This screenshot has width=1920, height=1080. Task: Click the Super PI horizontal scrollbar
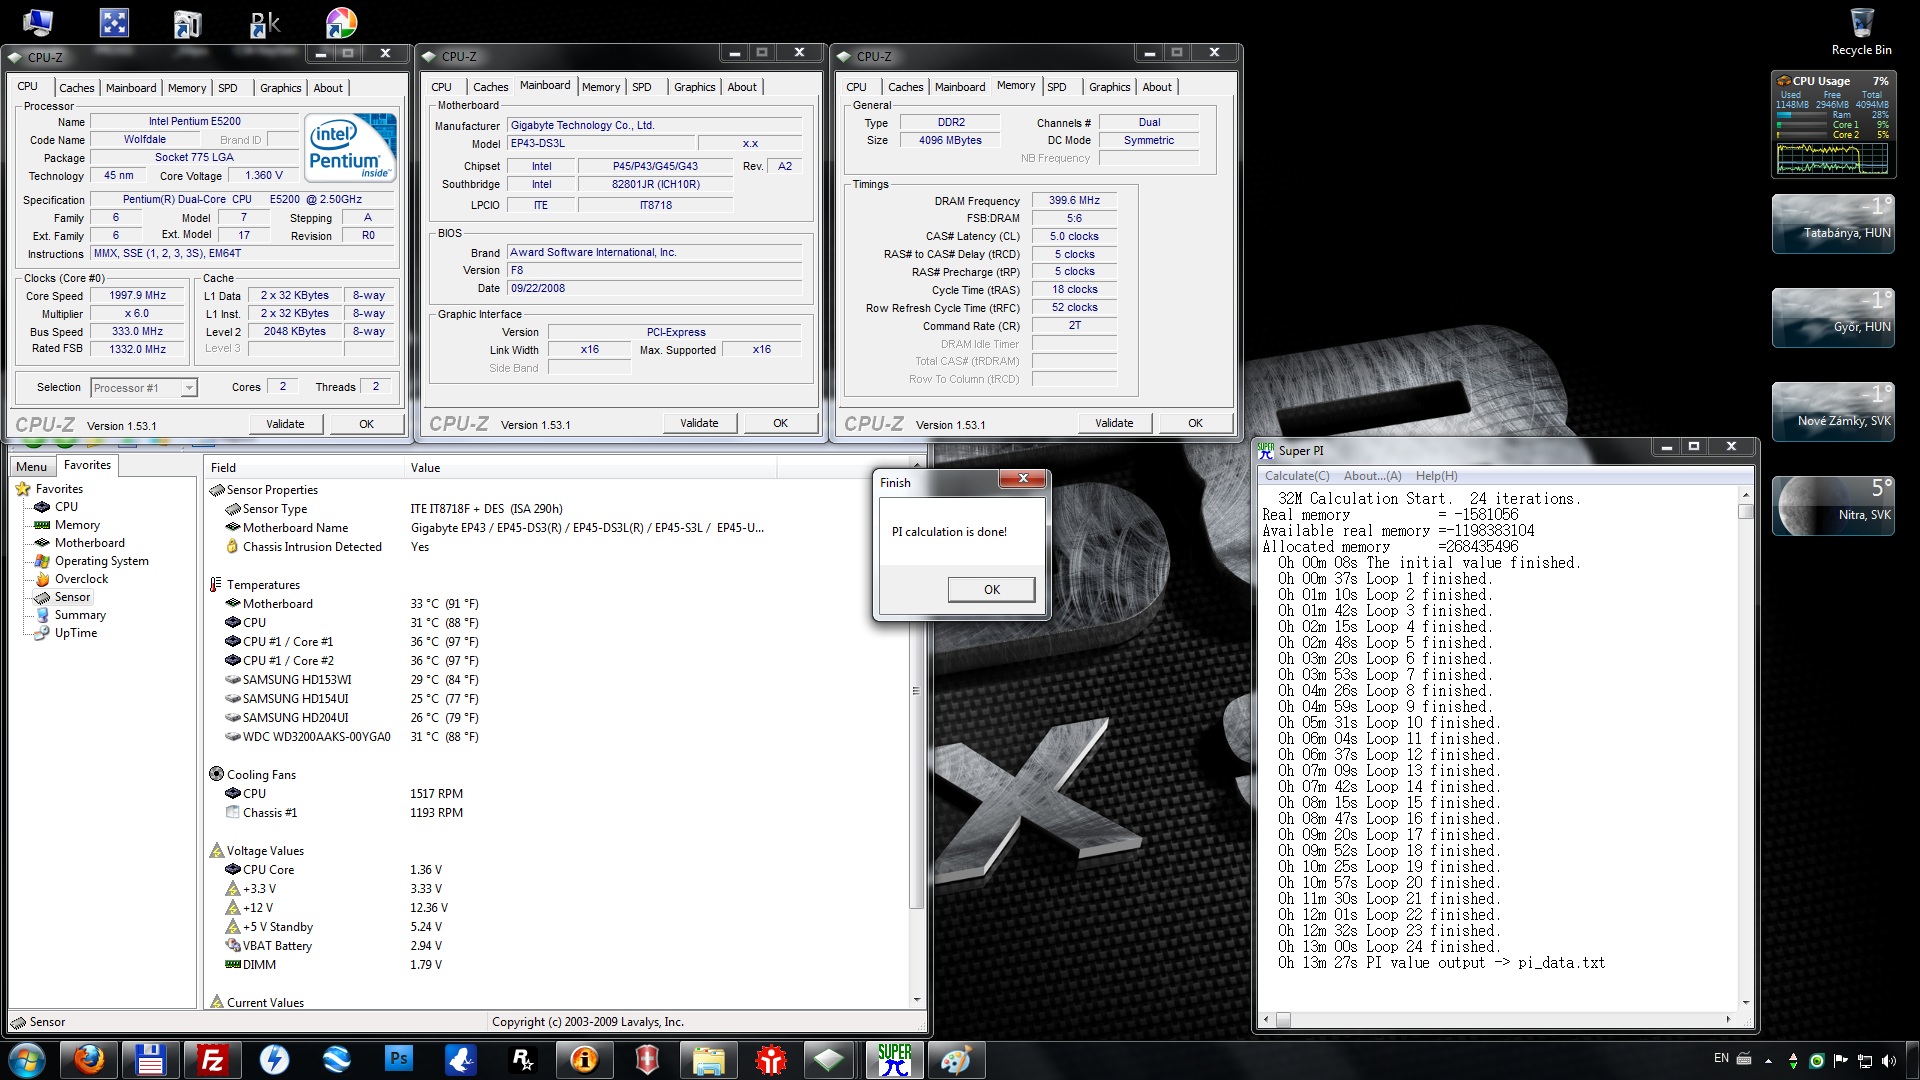(x=1497, y=1020)
